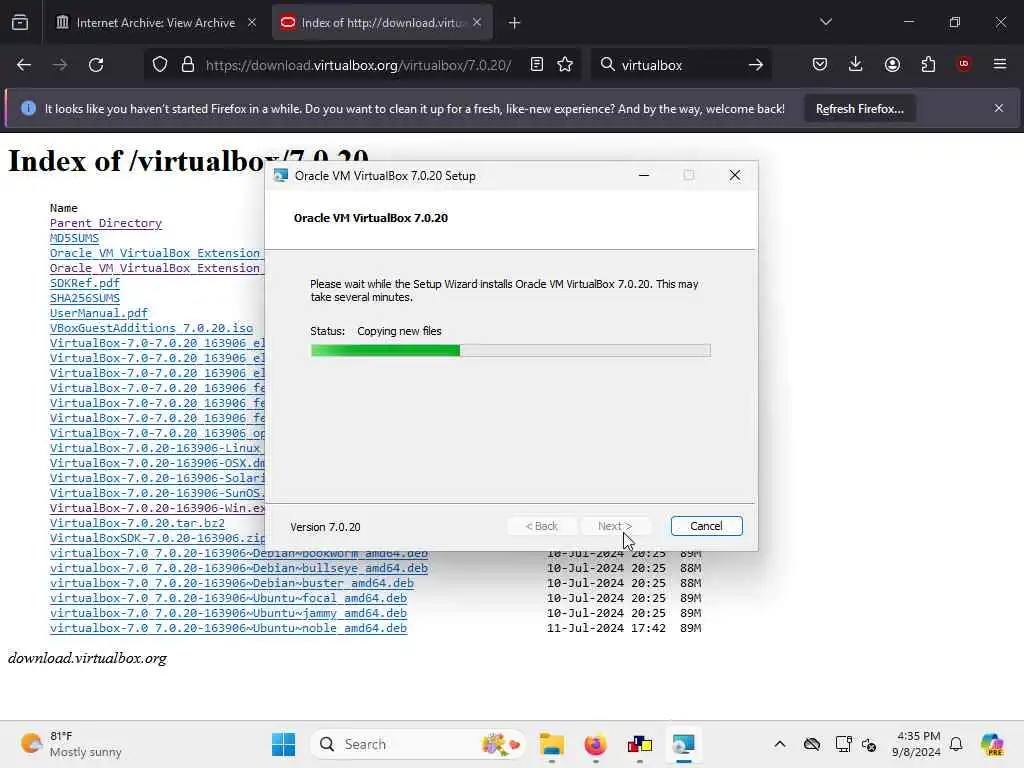Viewport: 1024px width, 768px height.
Task: Click the installation progress bar
Action: (x=510, y=351)
